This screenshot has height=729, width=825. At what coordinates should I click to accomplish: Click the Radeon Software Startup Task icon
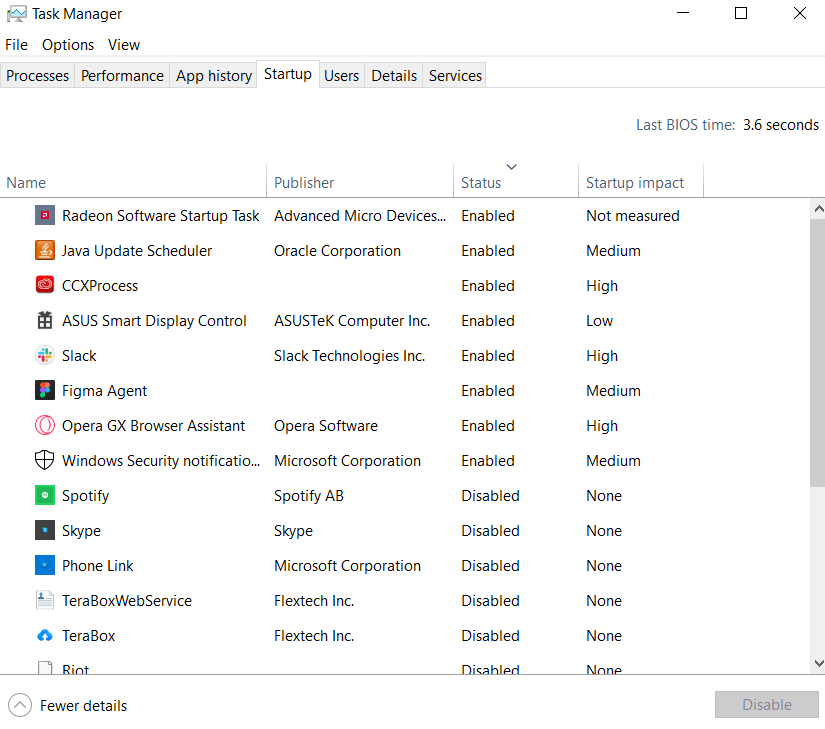pyautogui.click(x=45, y=216)
